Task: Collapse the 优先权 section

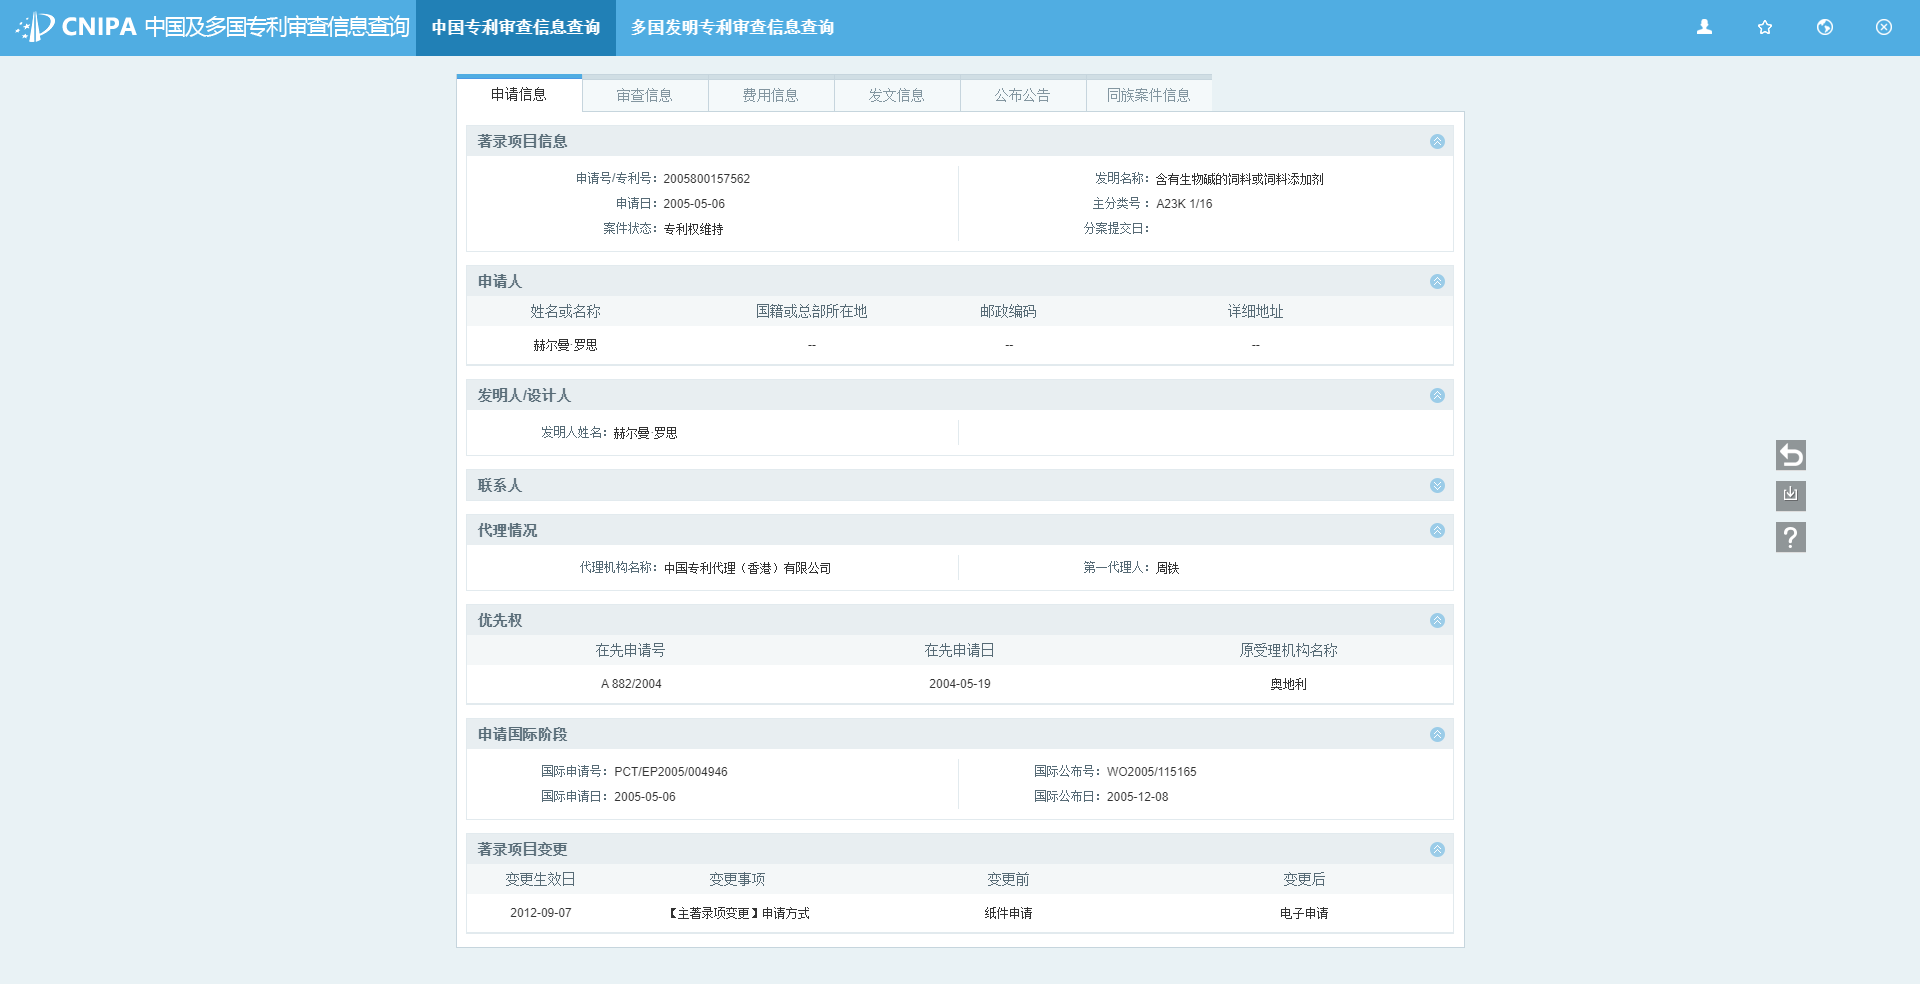Action: click(x=1436, y=620)
